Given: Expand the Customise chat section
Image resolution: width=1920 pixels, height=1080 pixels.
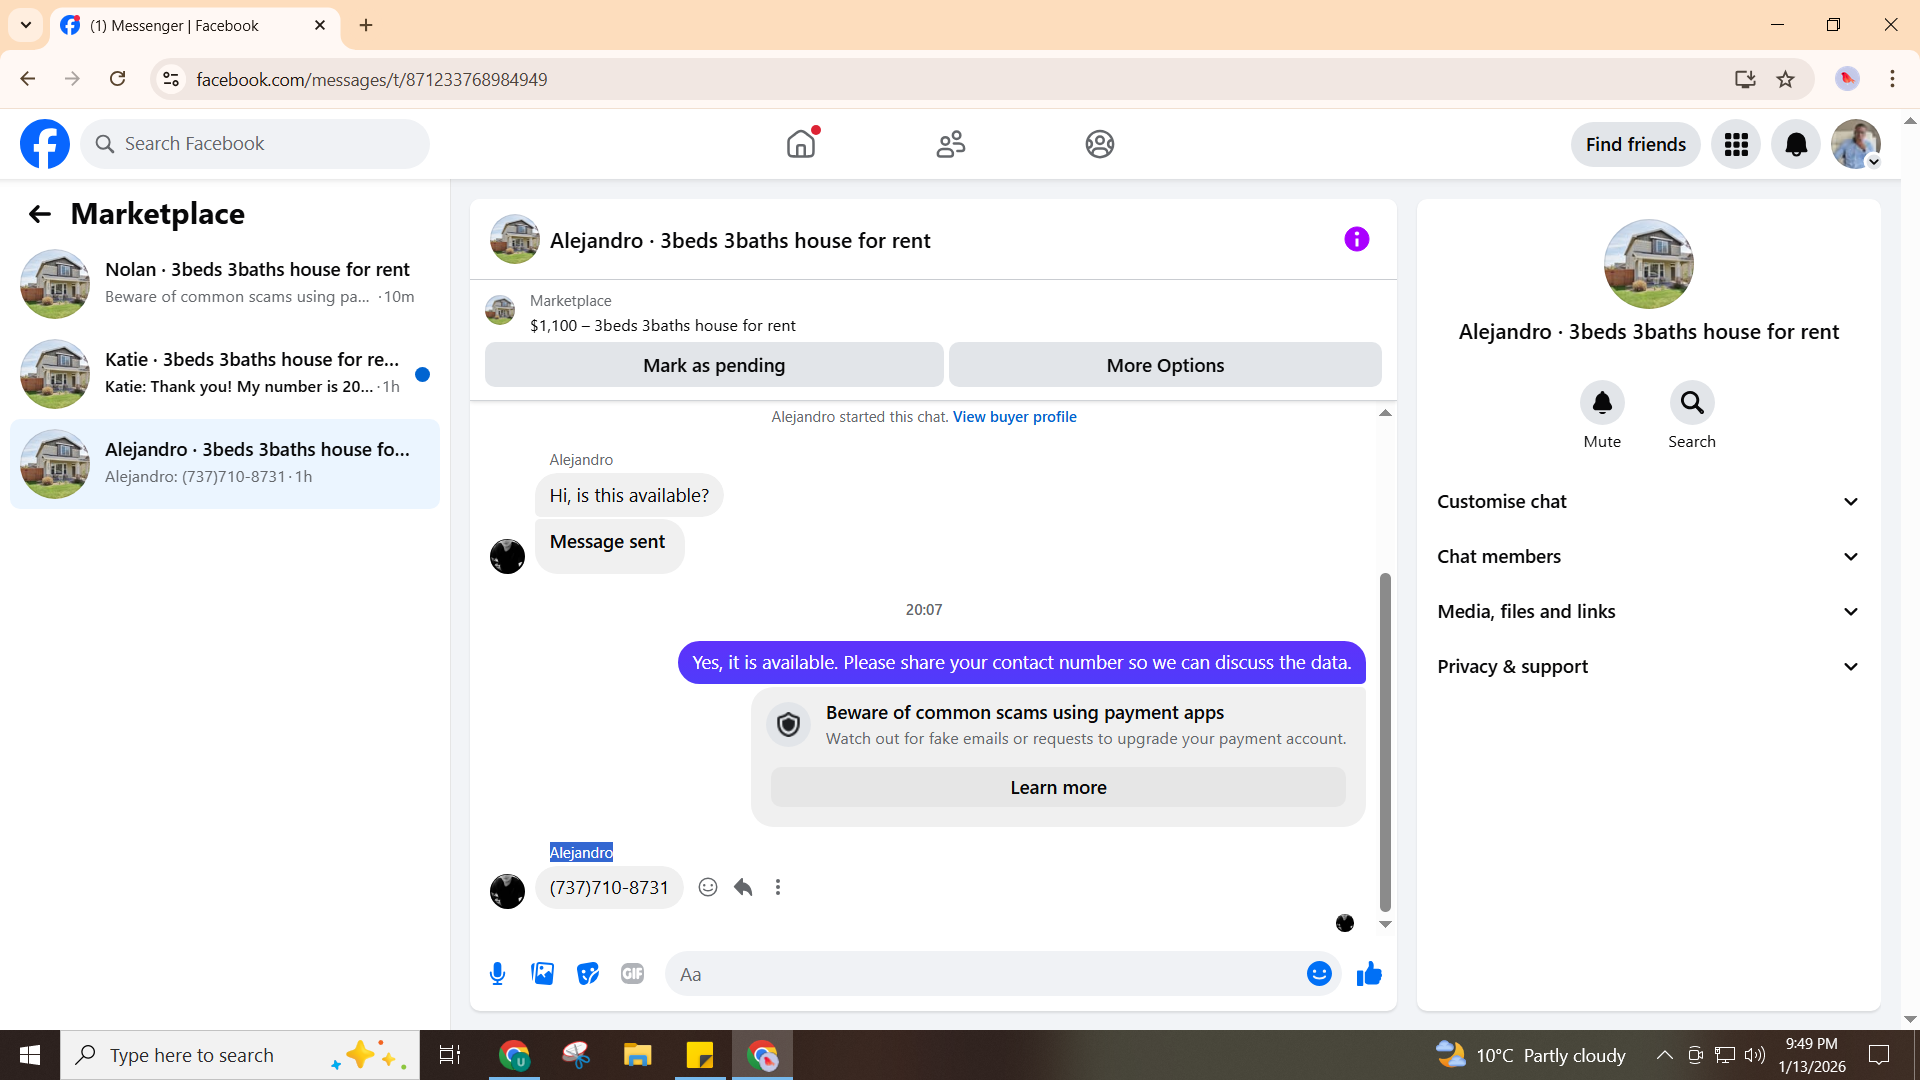Looking at the screenshot, I should tap(1648, 502).
